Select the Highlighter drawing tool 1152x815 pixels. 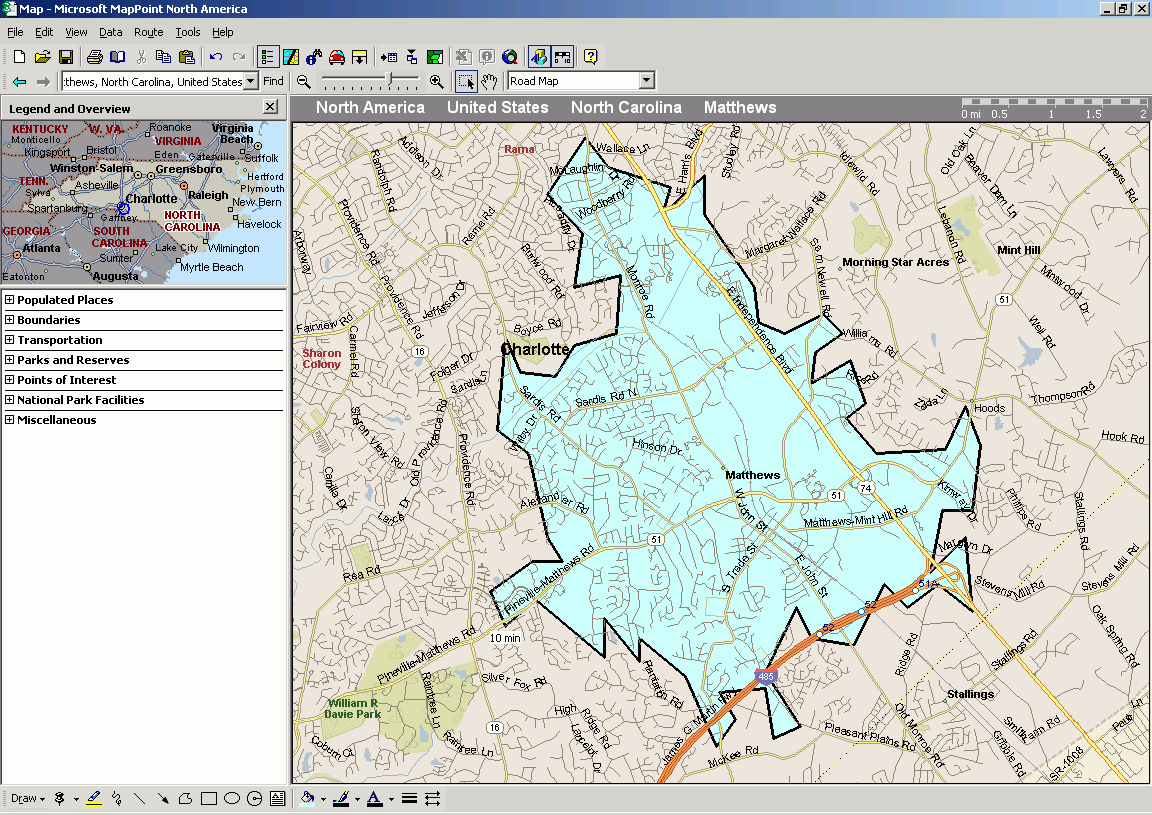coord(94,798)
